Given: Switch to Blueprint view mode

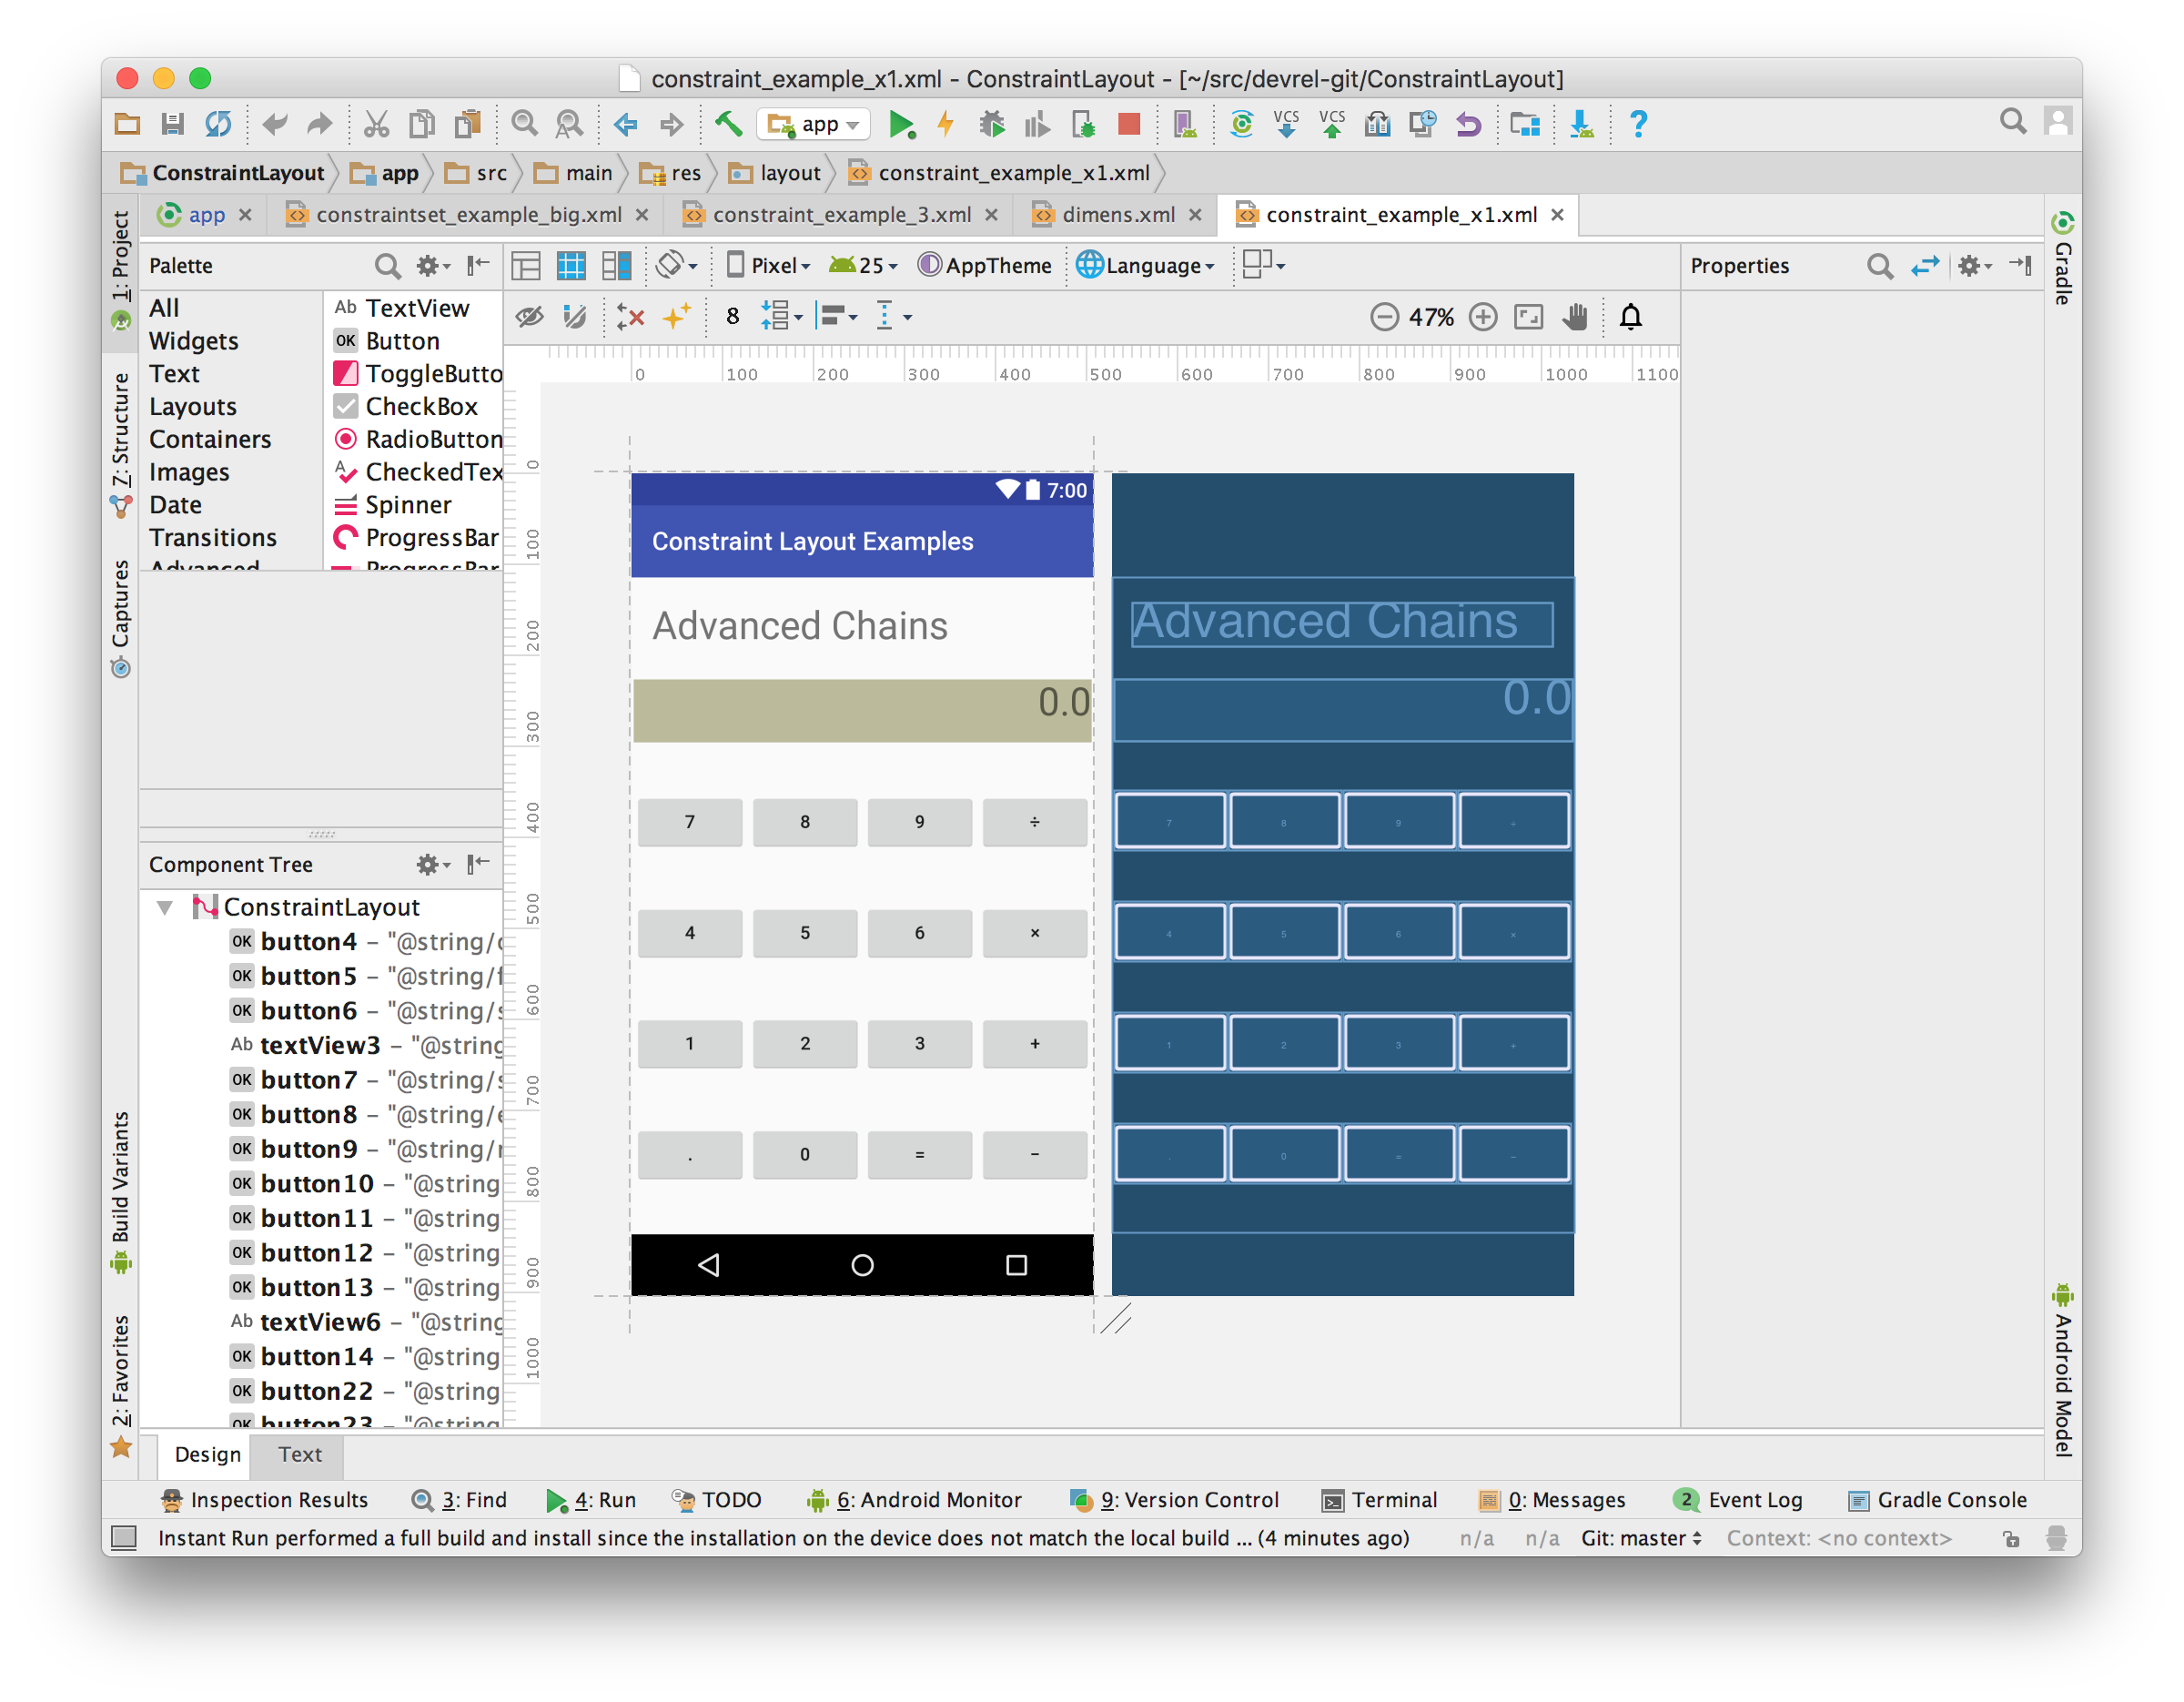Looking at the screenshot, I should pos(571,266).
